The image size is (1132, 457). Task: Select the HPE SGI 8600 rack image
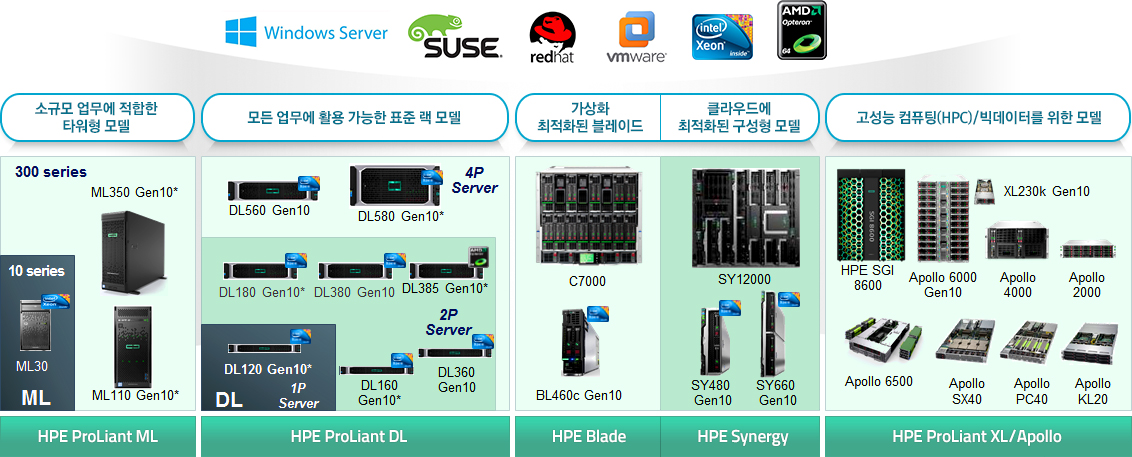tap(871, 214)
